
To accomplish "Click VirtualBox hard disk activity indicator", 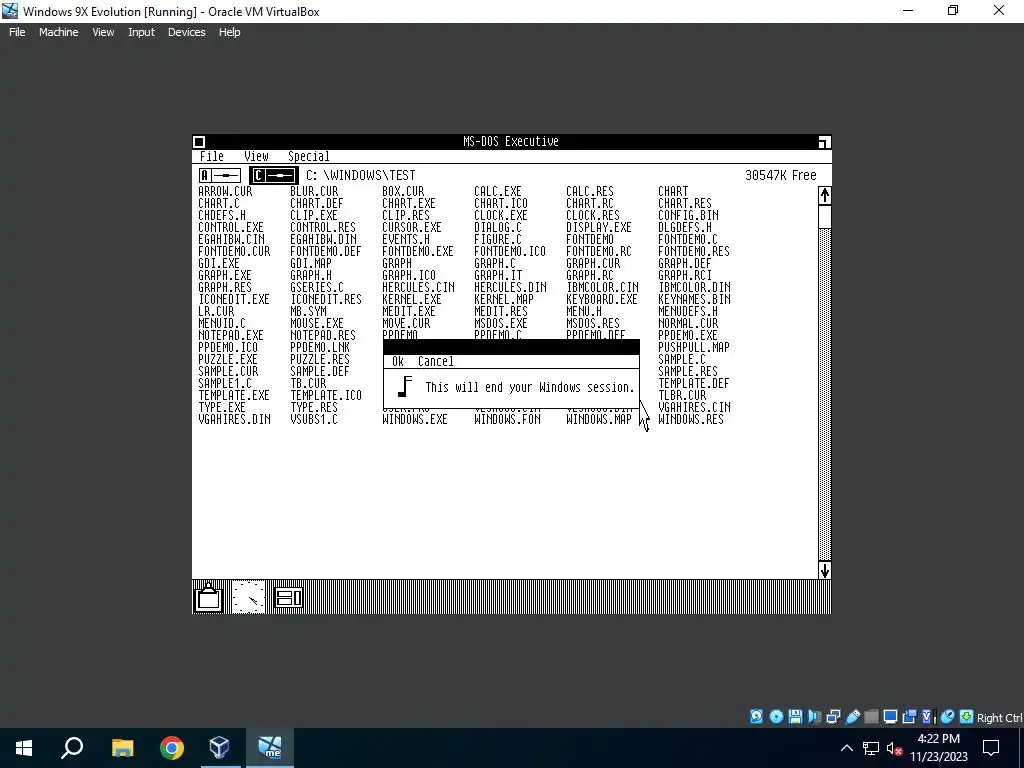I will pyautogui.click(x=756, y=716).
